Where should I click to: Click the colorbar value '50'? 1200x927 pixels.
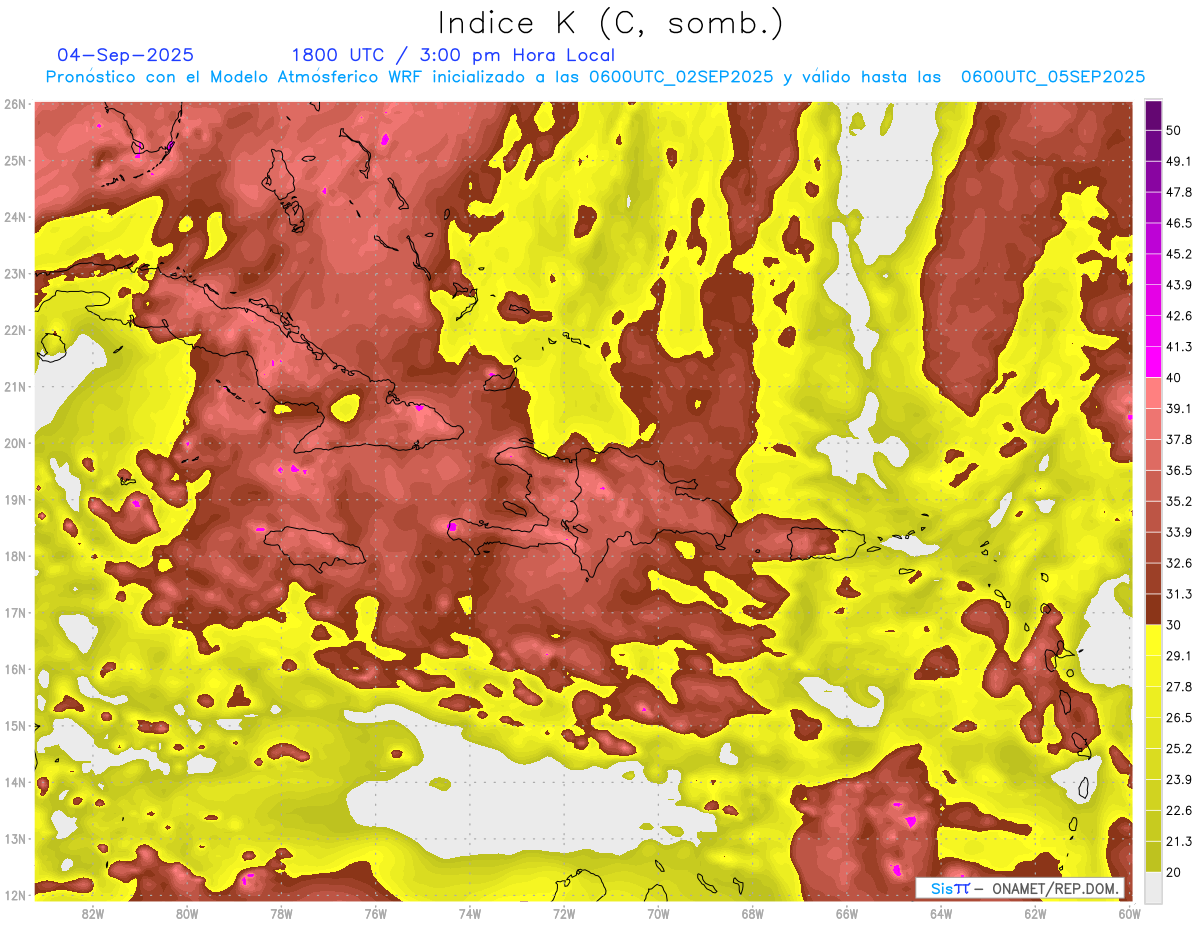click(x=1176, y=131)
